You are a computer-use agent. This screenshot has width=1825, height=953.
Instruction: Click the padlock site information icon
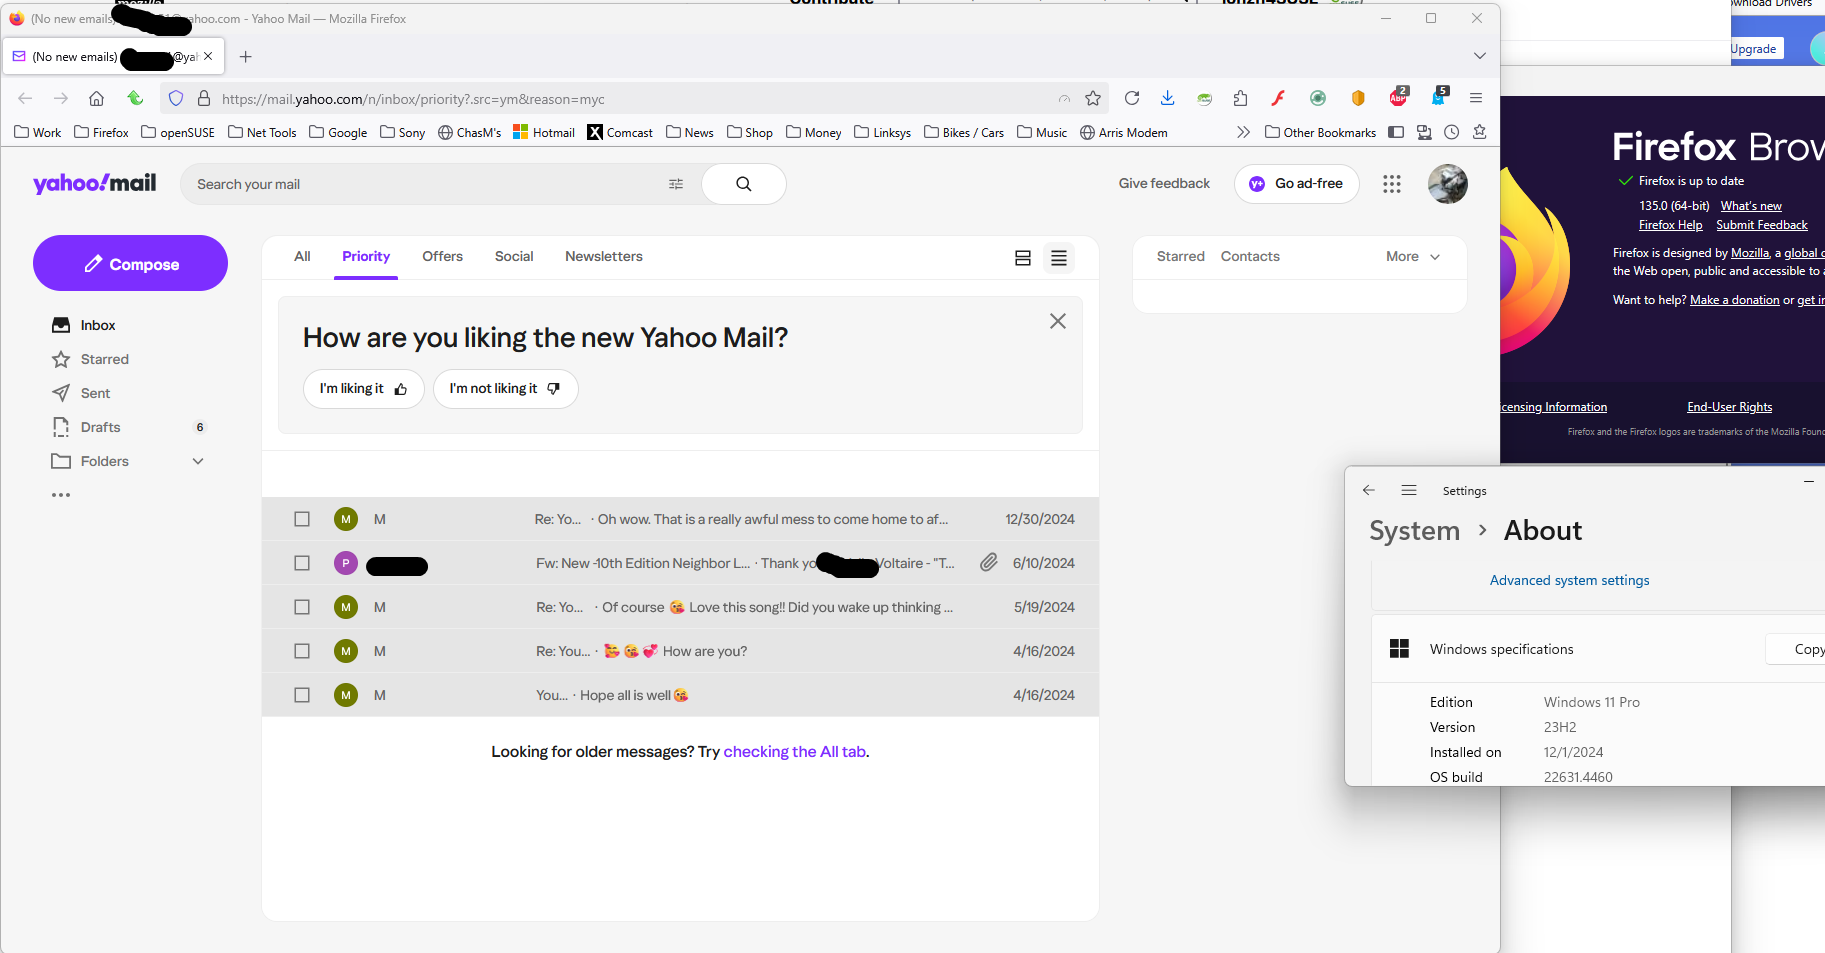(204, 98)
